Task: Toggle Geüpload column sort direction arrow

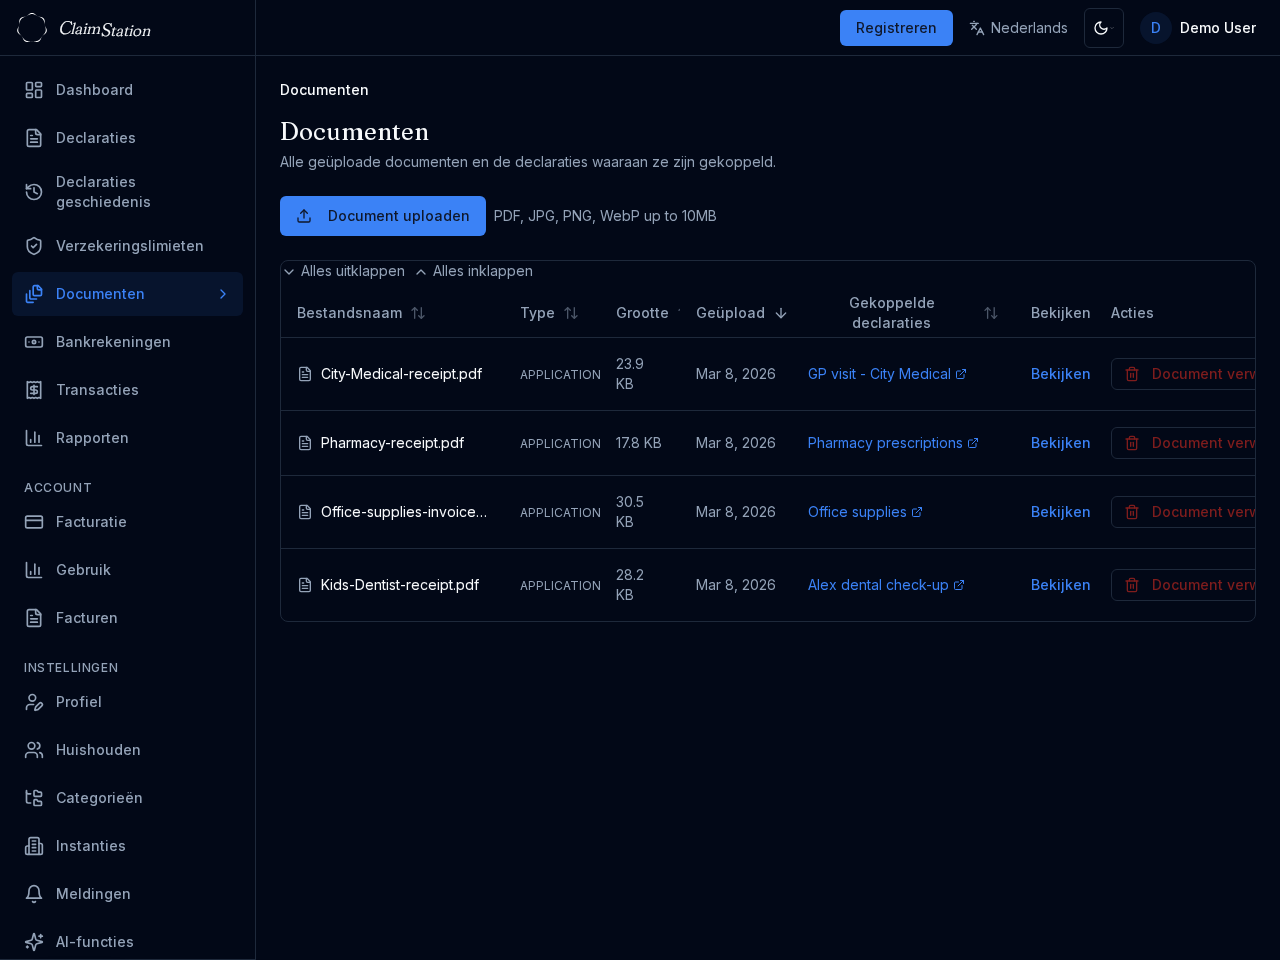Action: 781,313
